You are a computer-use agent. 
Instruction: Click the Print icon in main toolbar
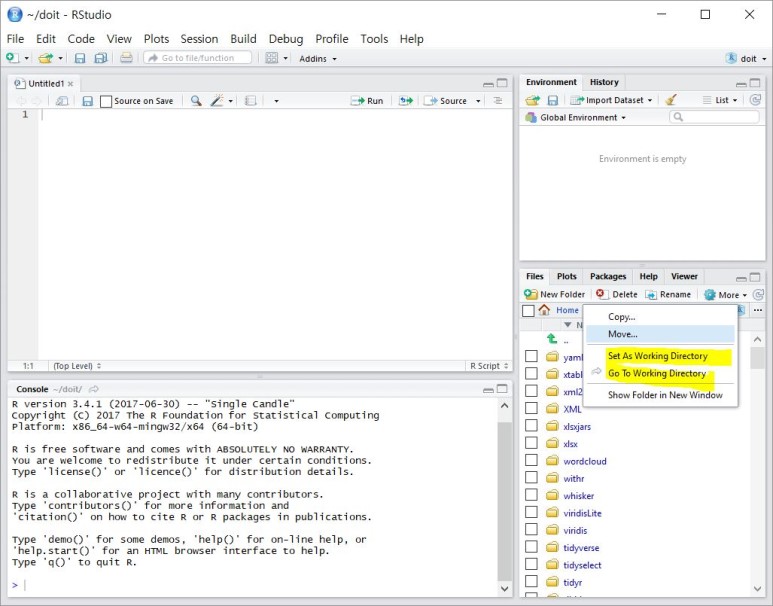coord(126,58)
